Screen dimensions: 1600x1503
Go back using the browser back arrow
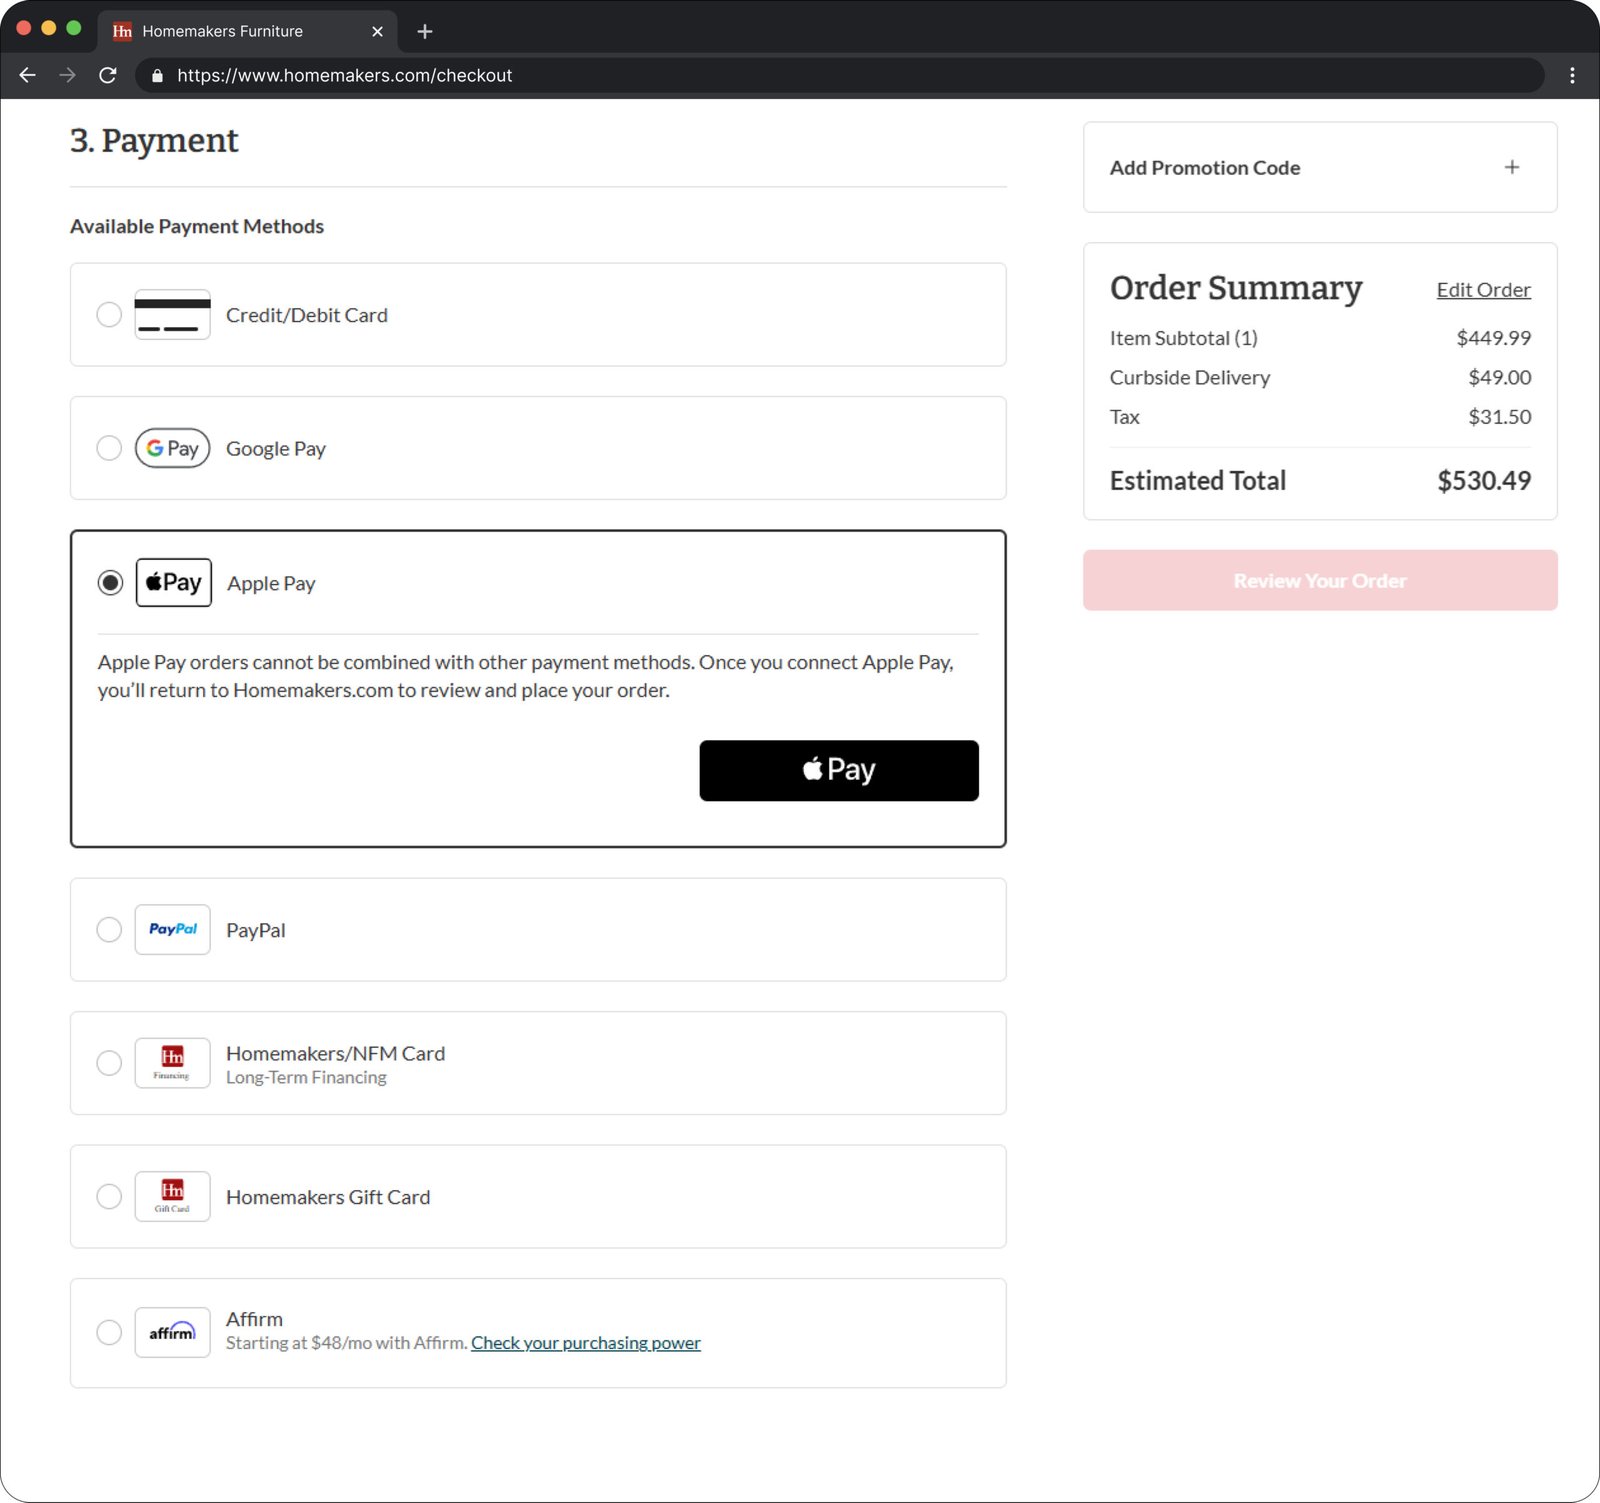[28, 75]
